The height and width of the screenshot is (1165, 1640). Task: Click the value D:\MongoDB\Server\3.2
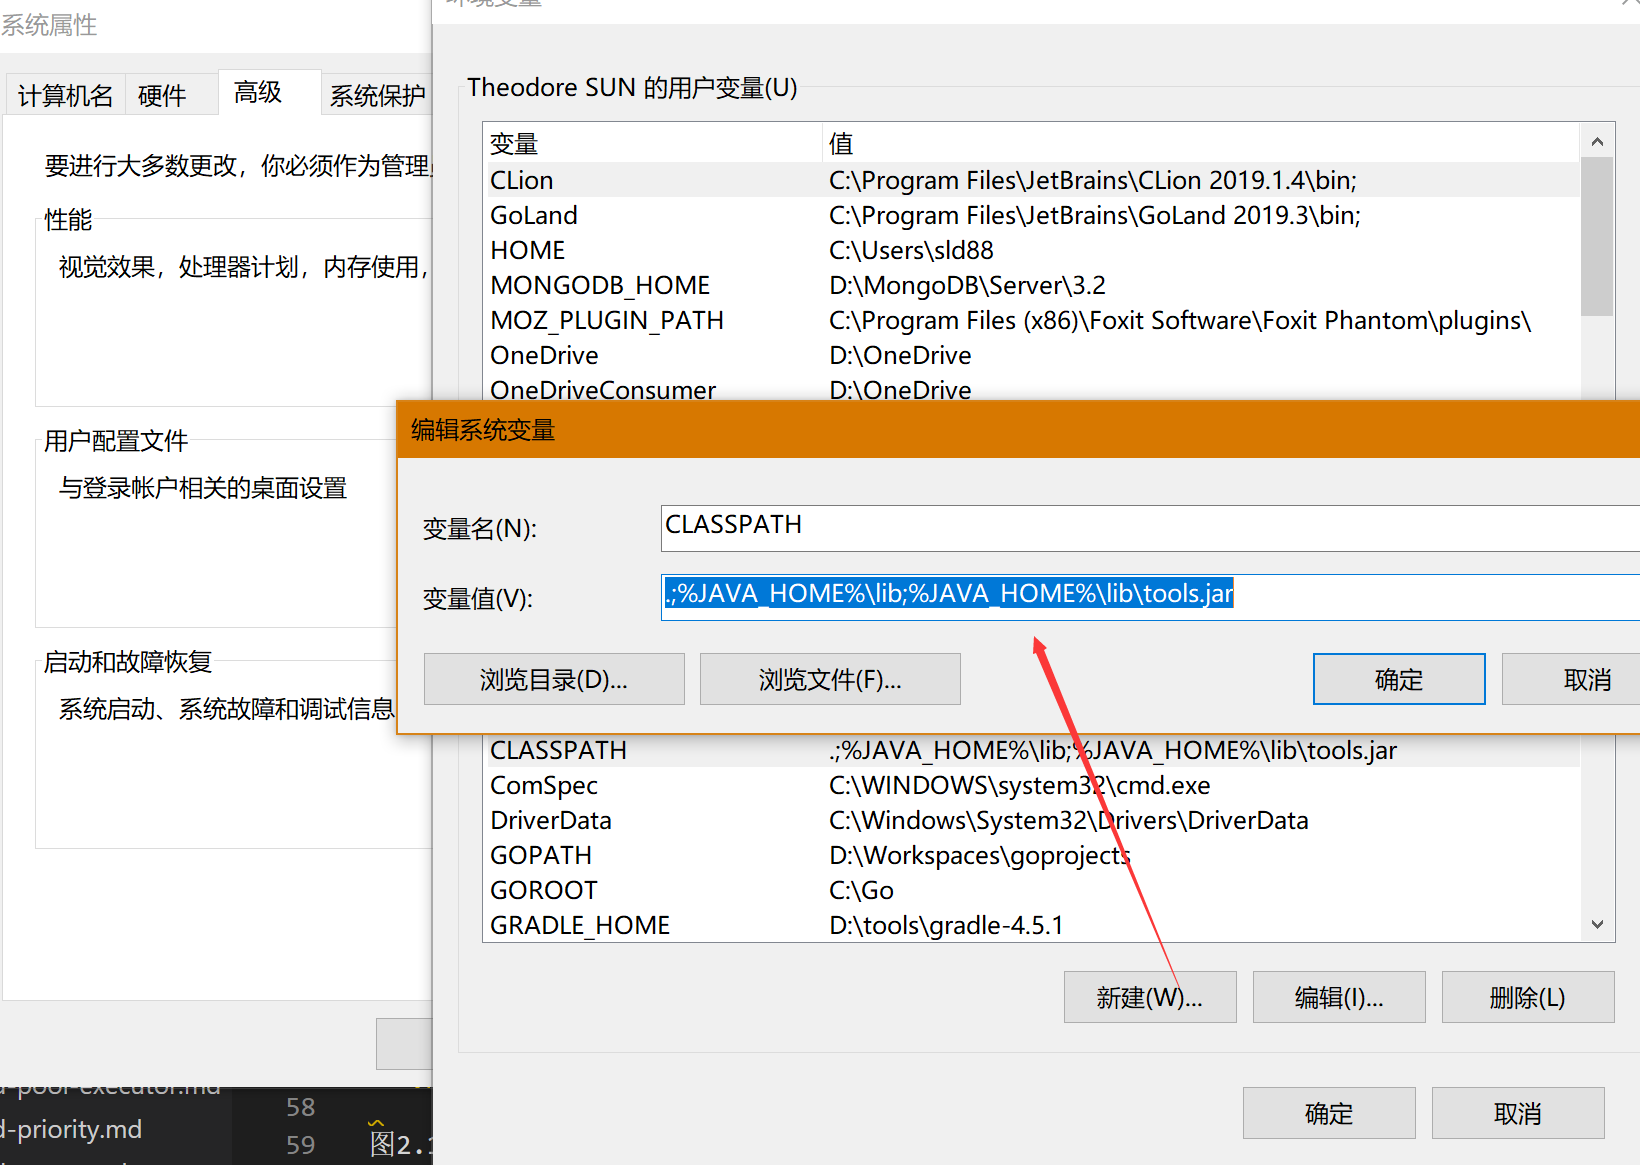point(967,285)
